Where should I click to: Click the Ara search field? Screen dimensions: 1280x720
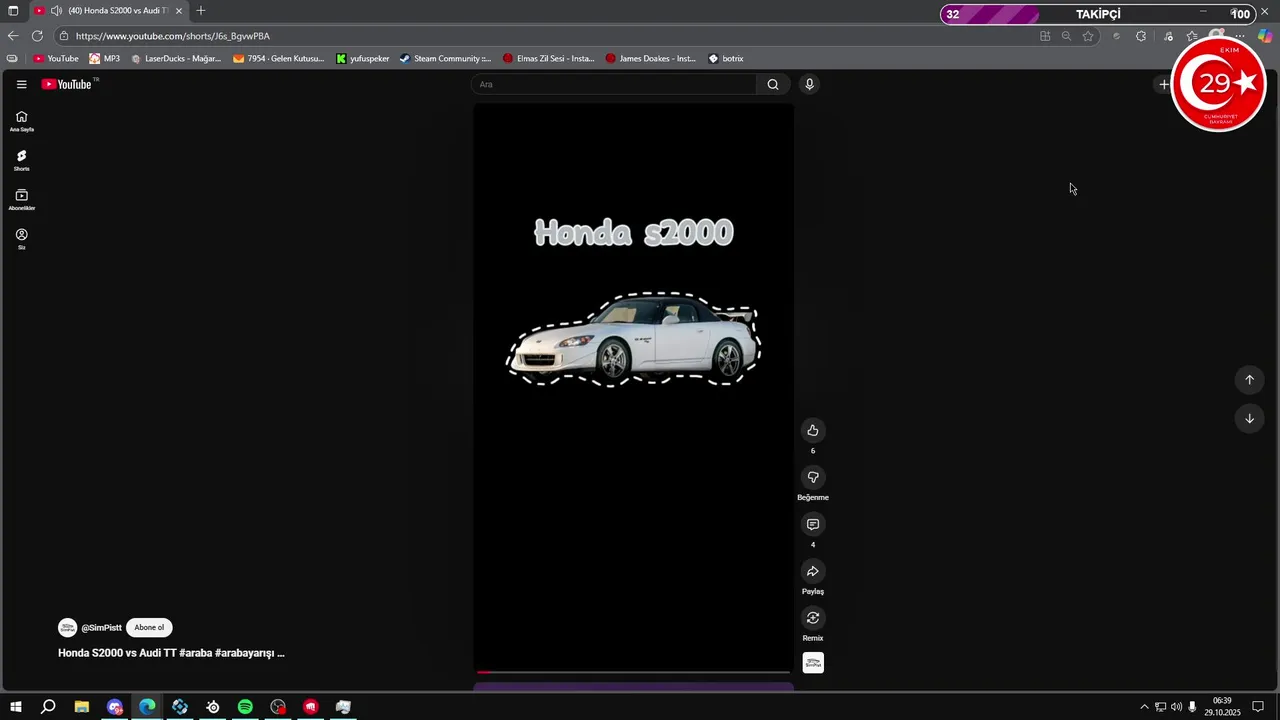614,84
